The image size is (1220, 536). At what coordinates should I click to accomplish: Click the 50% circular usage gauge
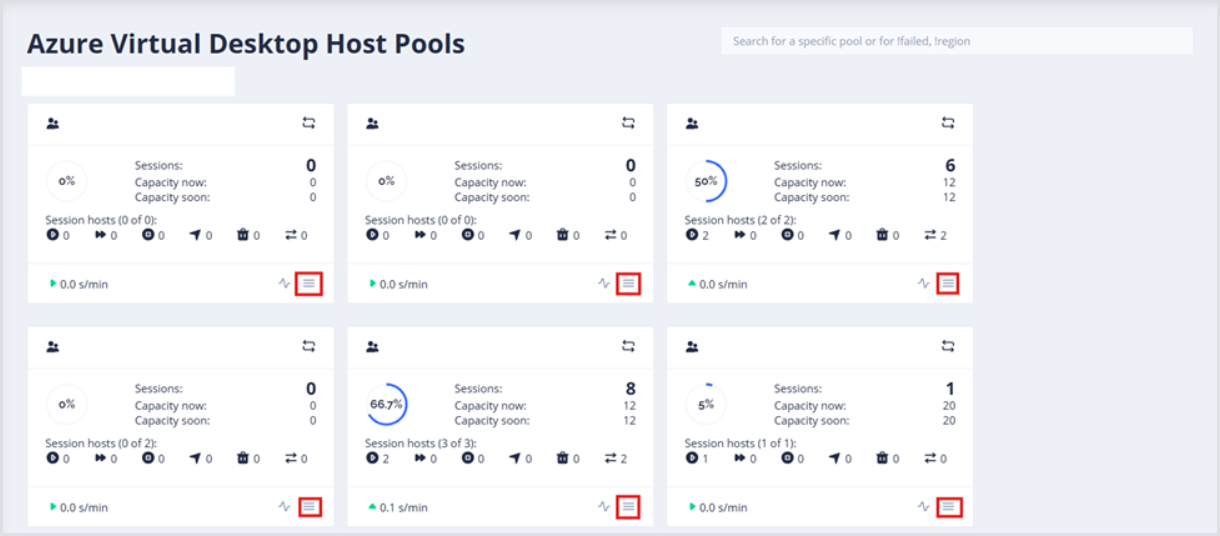pos(706,182)
